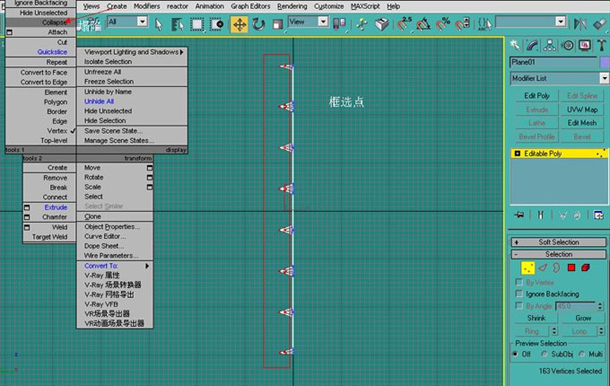
Task: Click the Mirror tool icon
Action: click(x=580, y=25)
